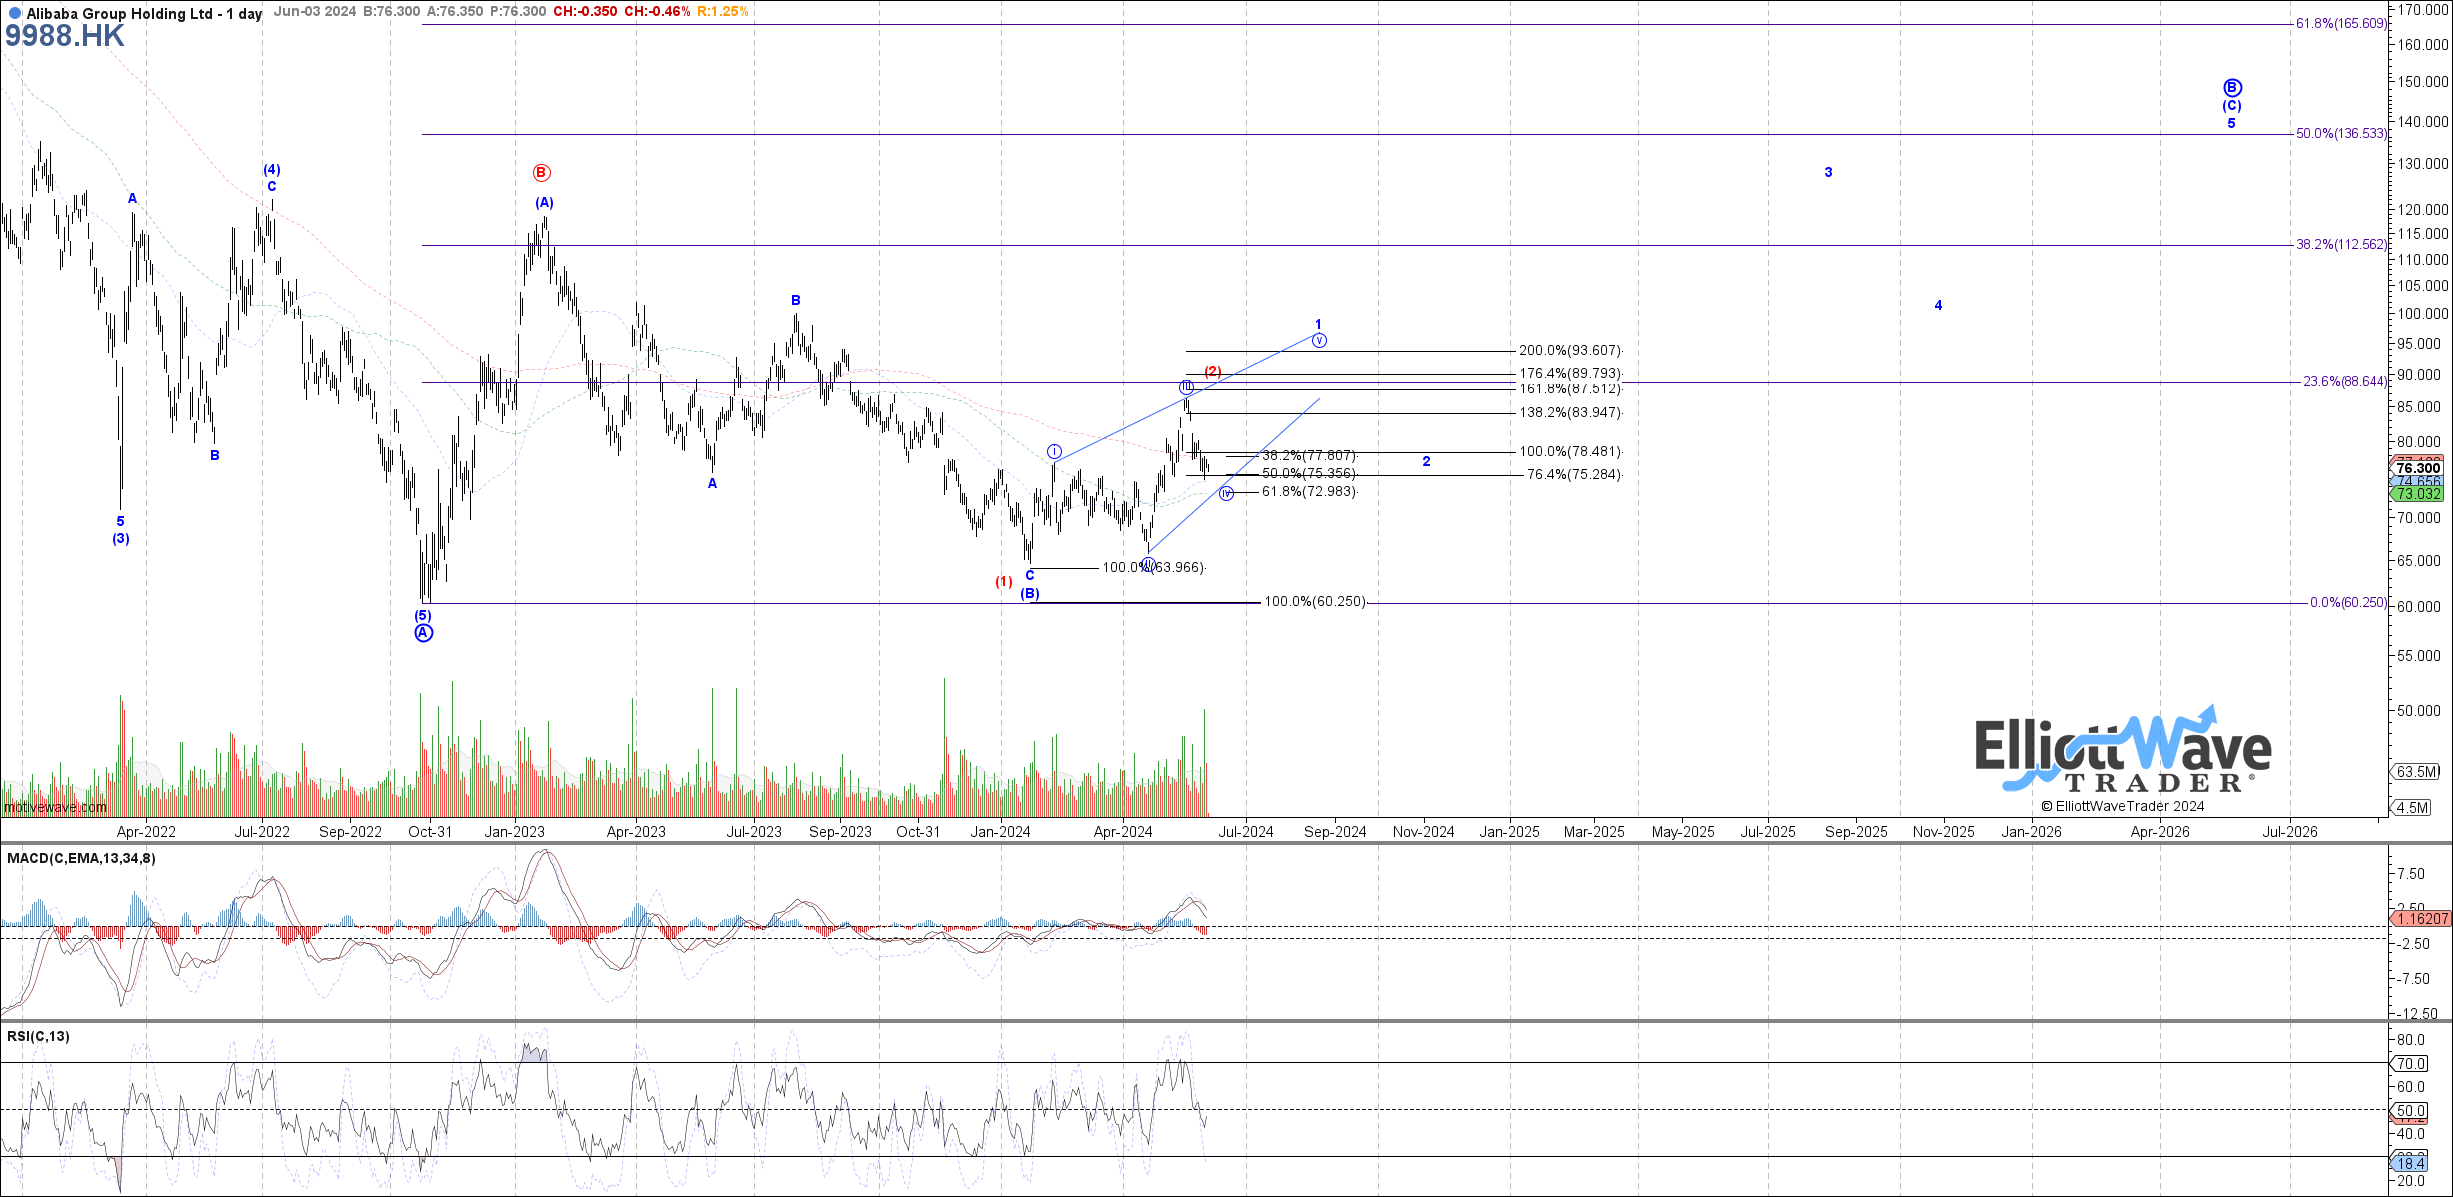Click circled iv marker near 61.8% level
Image resolution: width=2453 pixels, height=1197 pixels.
click(1227, 494)
